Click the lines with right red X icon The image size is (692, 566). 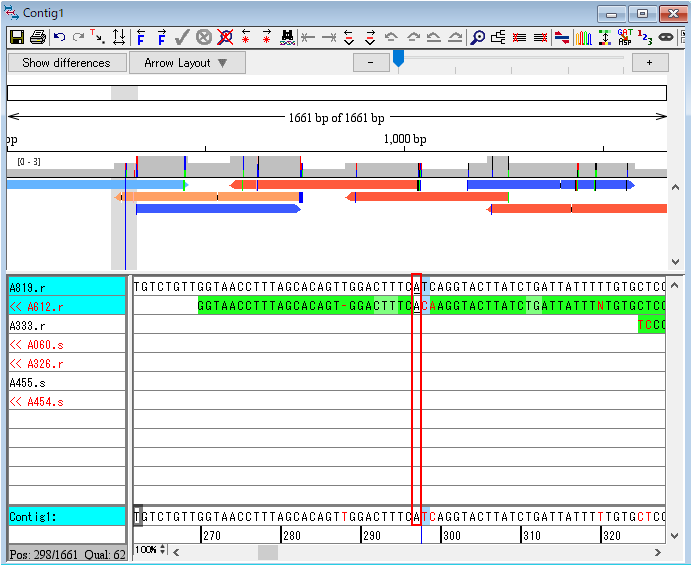(x=540, y=38)
